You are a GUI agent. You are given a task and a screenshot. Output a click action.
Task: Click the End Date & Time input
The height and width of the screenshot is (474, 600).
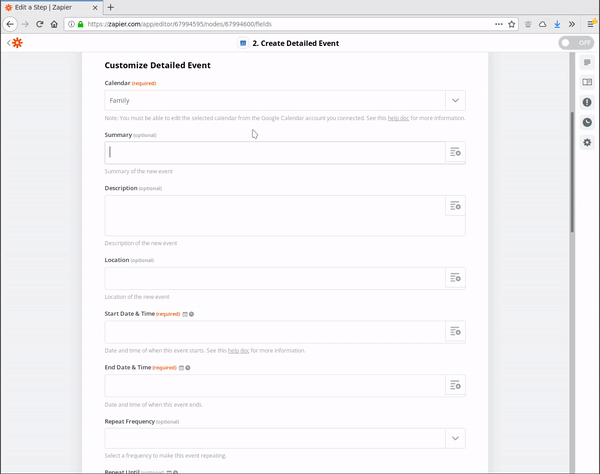tap(275, 386)
